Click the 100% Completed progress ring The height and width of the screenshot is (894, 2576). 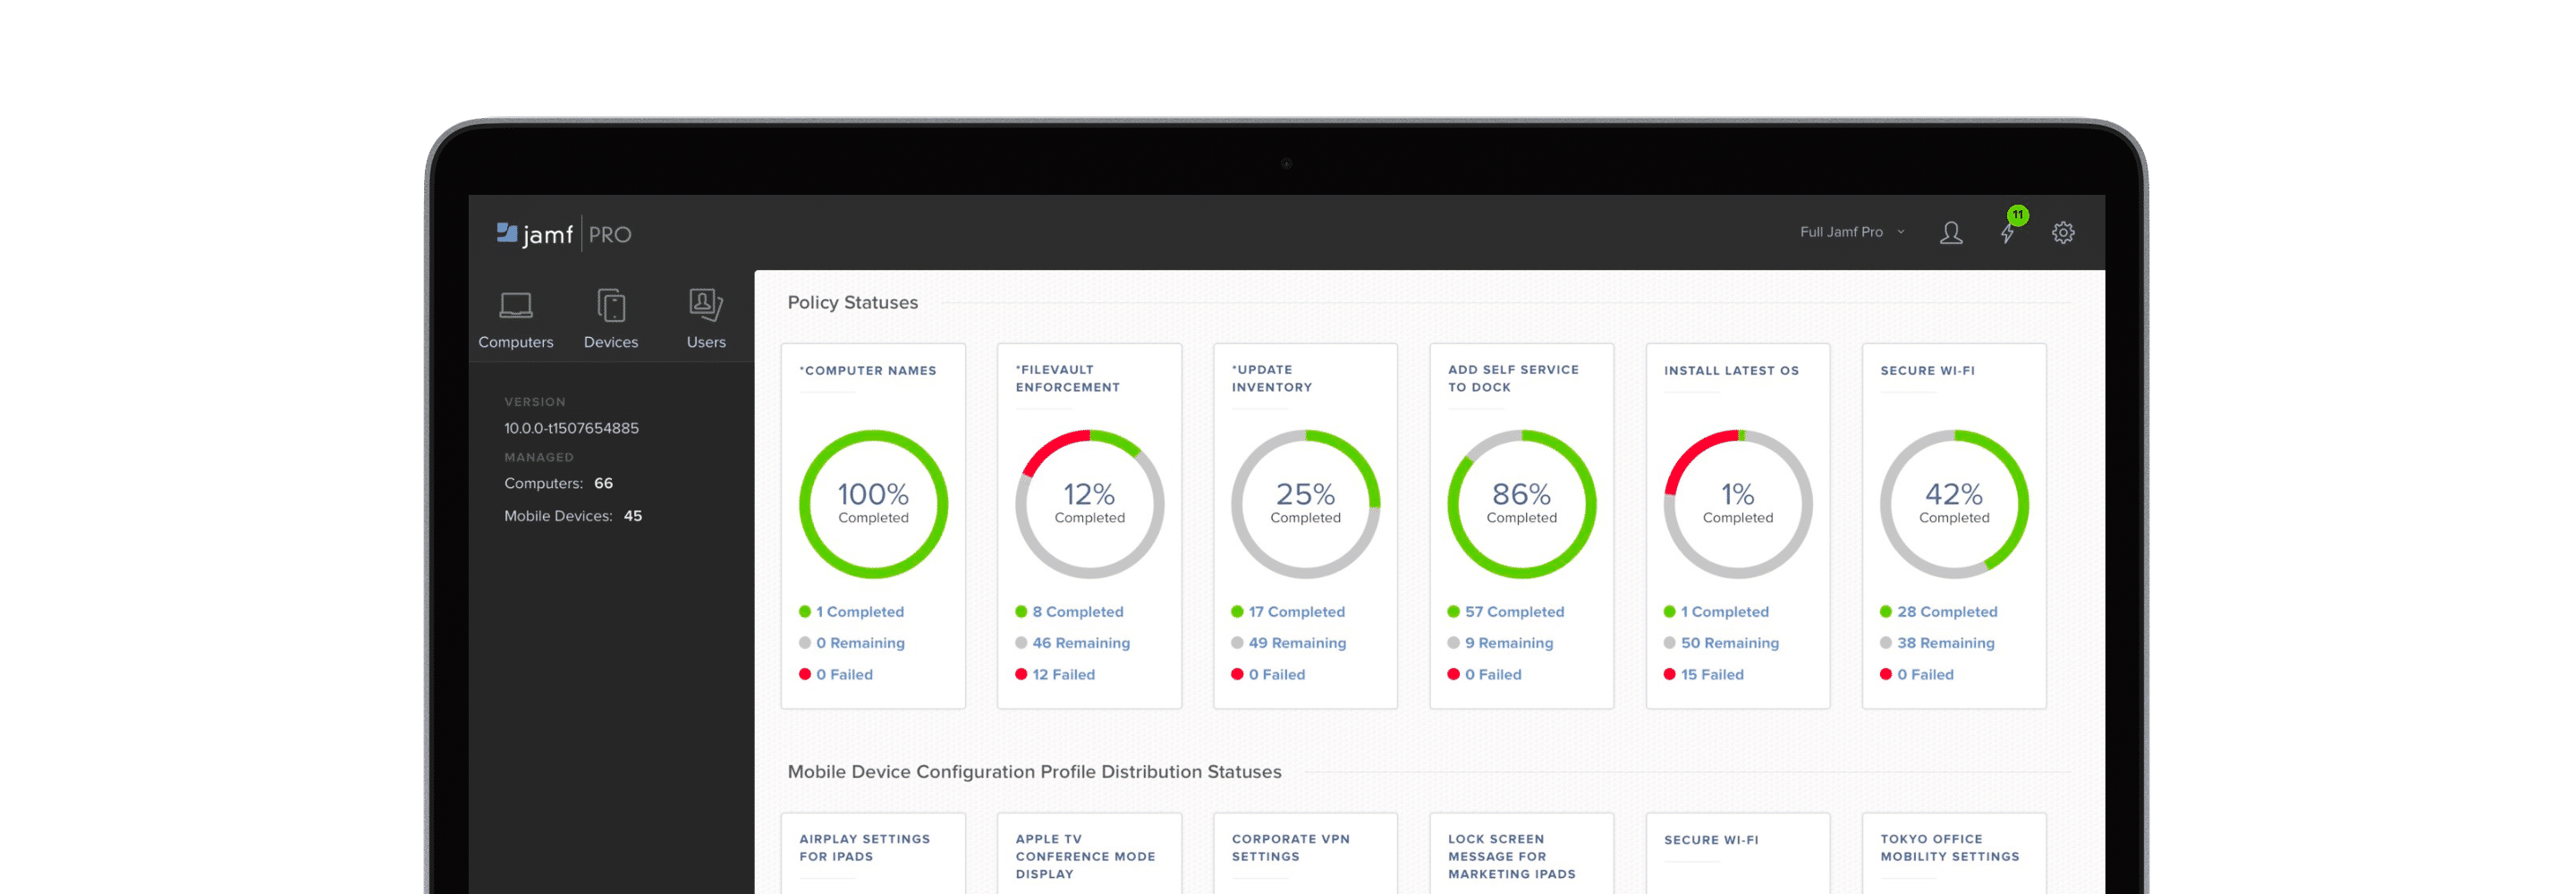(x=873, y=504)
